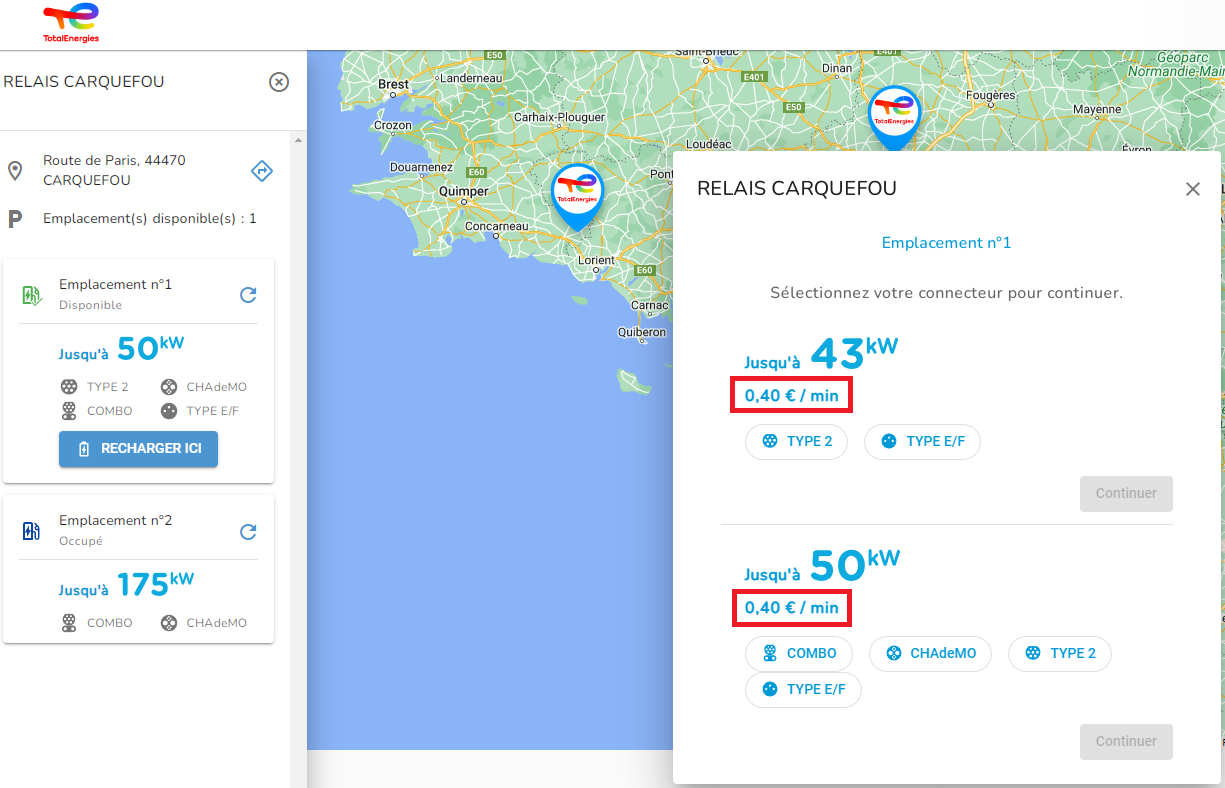Click Emplacement n°1 heading in dialog

point(946,243)
